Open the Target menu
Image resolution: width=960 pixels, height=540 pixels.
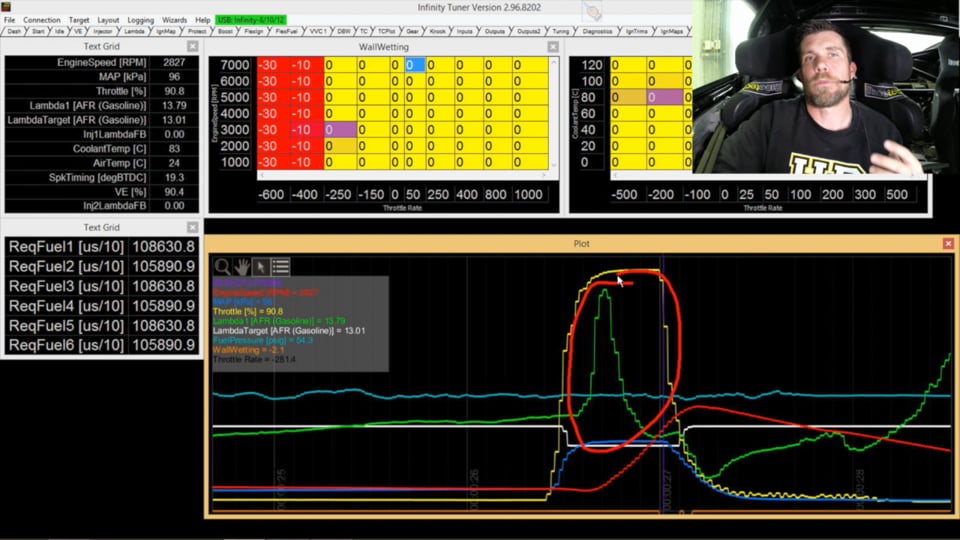point(79,20)
